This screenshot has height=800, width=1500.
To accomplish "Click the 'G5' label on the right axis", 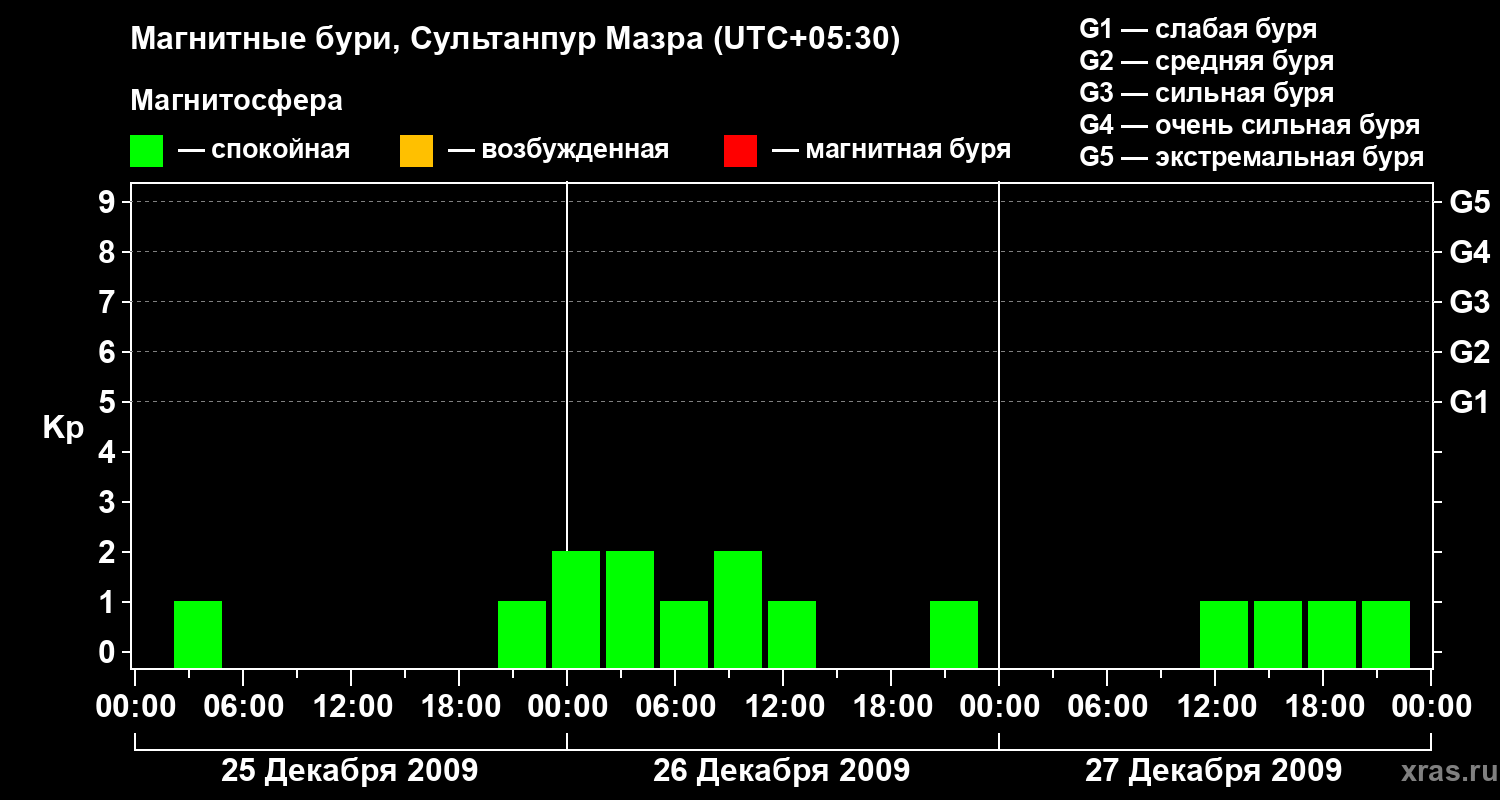I will tap(1469, 203).
